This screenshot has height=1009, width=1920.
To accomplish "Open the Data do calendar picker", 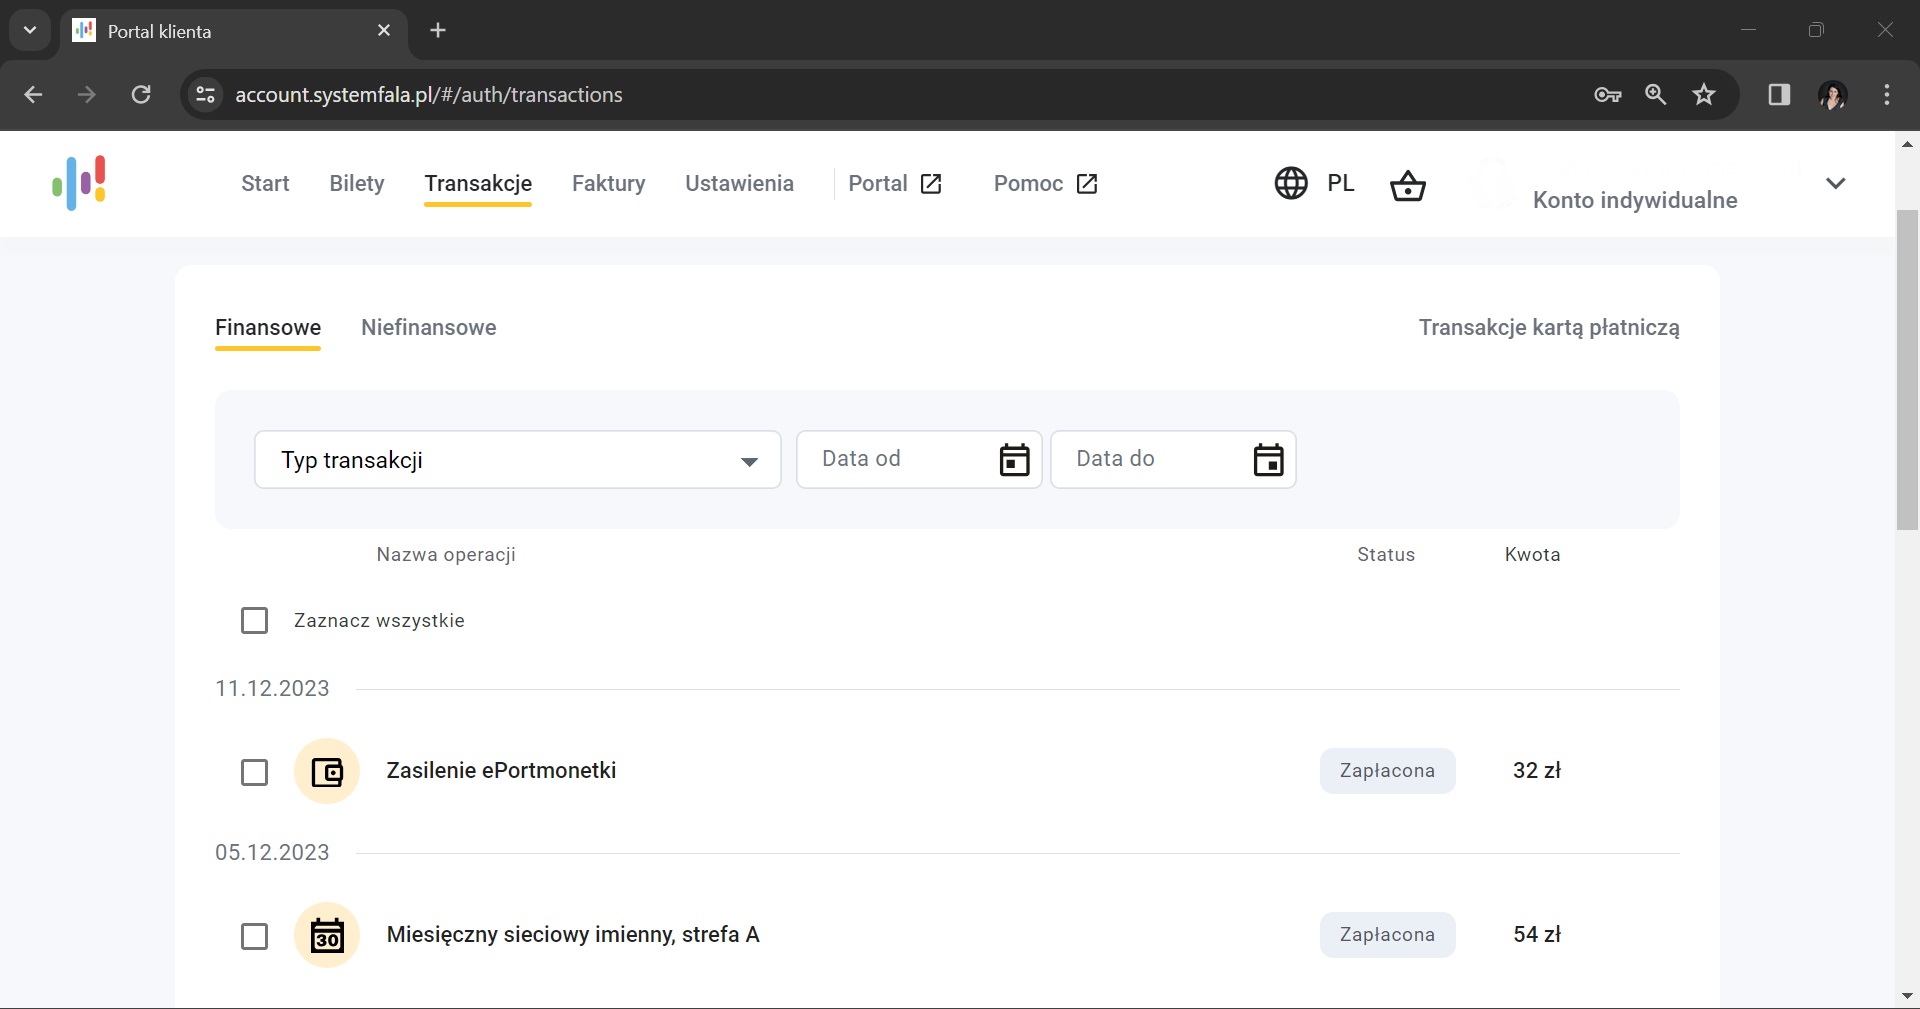I will coord(1268,460).
